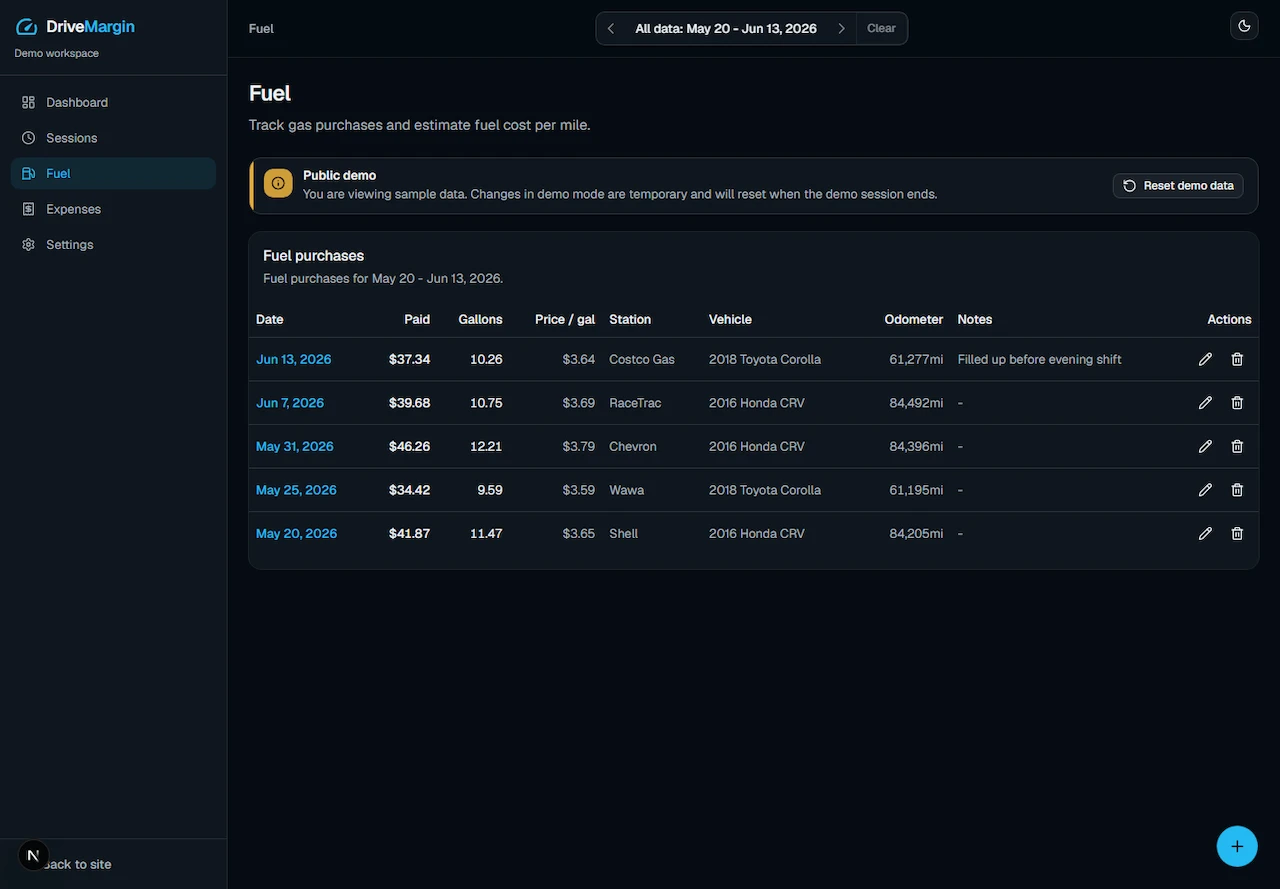Edit the May 25, 2026 Wawa purchase
Screen dimensions: 1280x889
tap(1205, 490)
